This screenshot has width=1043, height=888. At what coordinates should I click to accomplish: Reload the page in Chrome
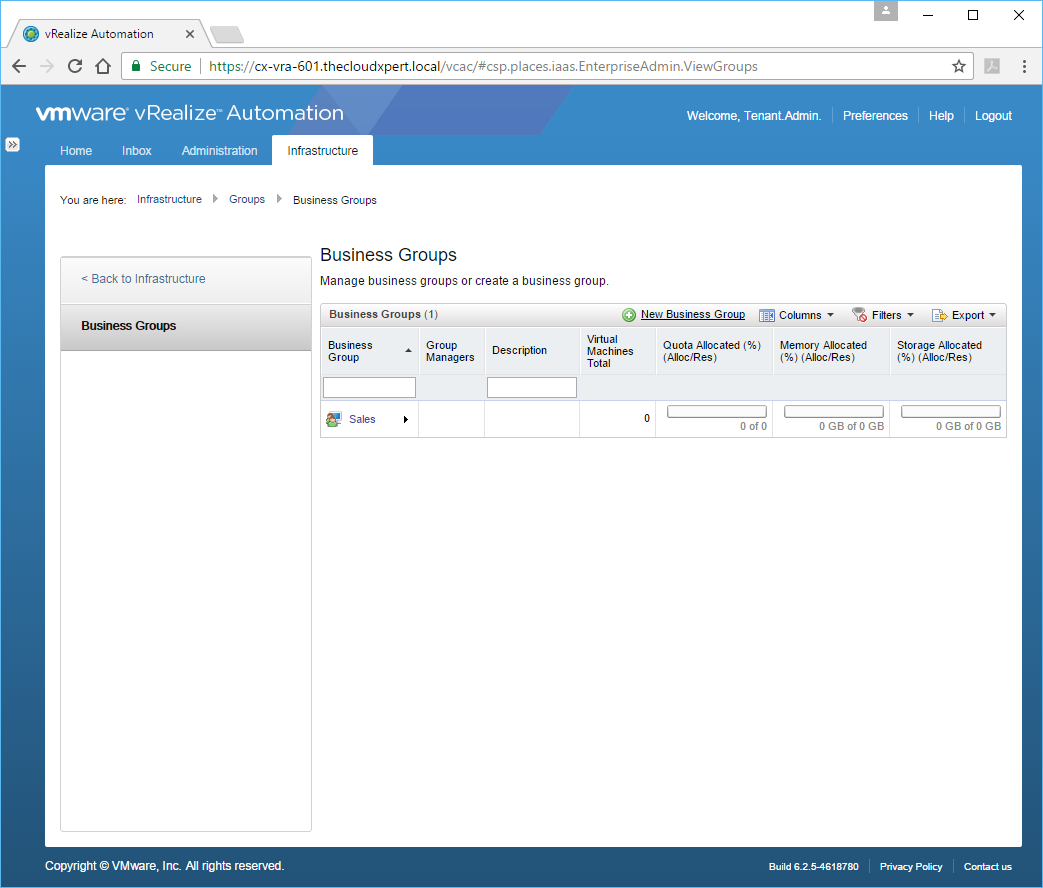[74, 66]
